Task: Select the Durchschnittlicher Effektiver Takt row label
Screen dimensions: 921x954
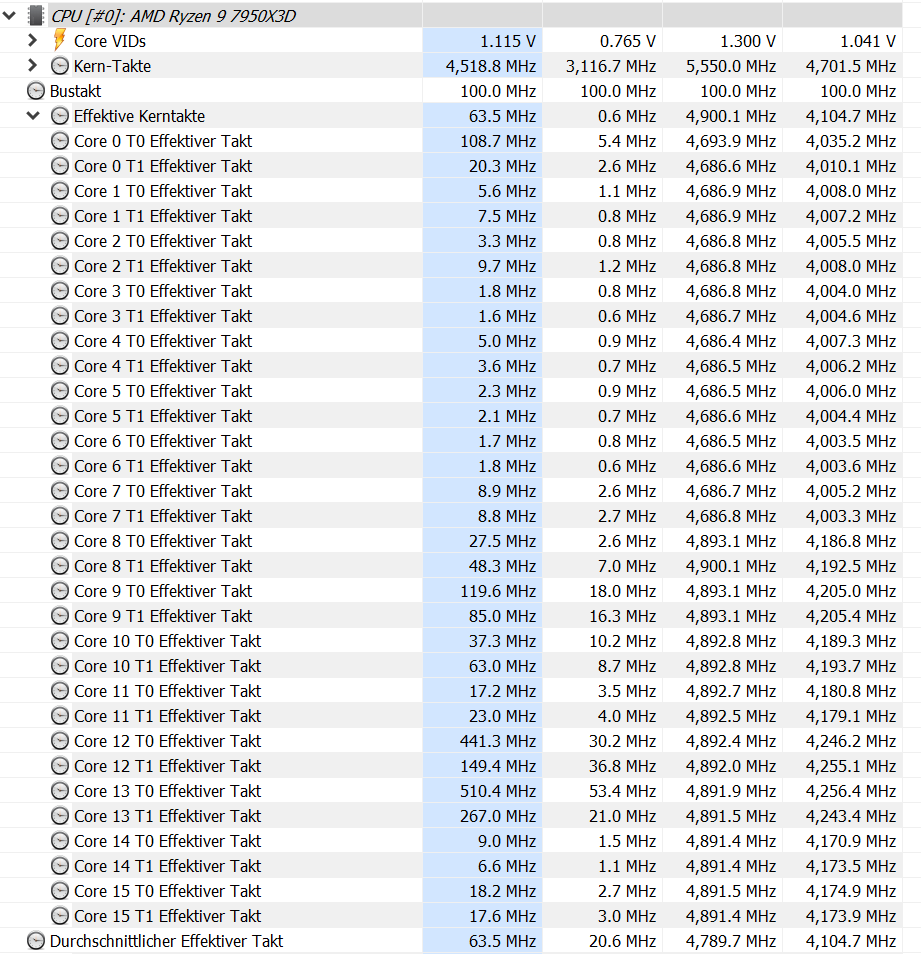Action: [x=166, y=941]
